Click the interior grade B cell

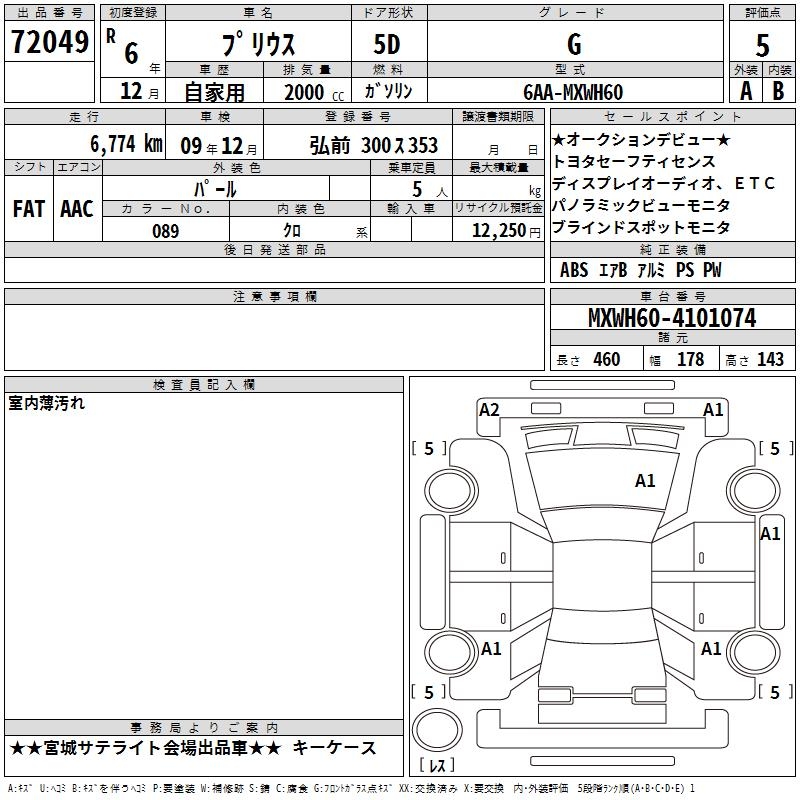point(779,91)
